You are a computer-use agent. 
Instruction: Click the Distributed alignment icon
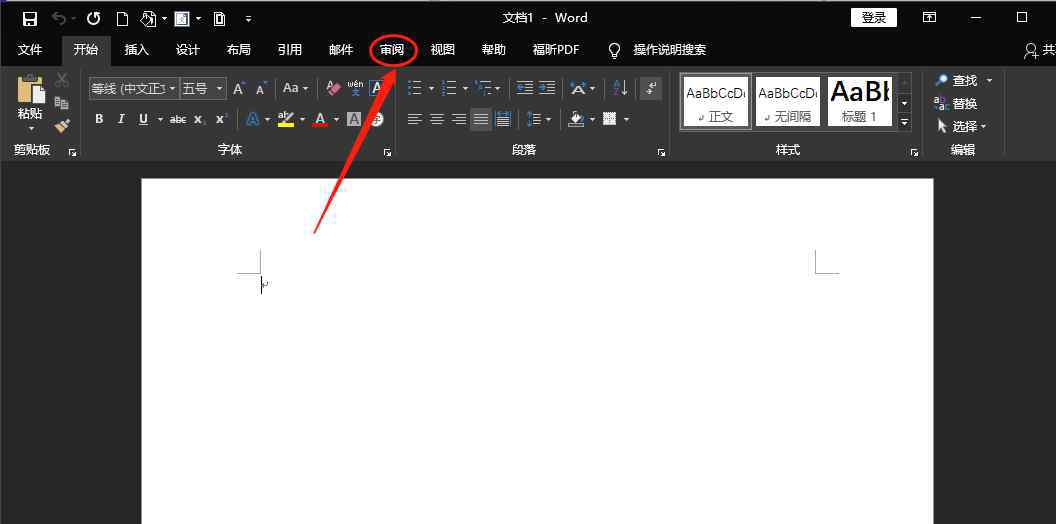(503, 119)
